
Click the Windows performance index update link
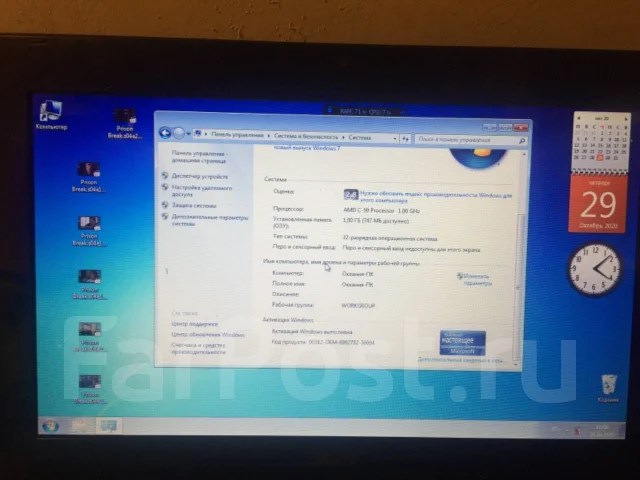[436, 198]
